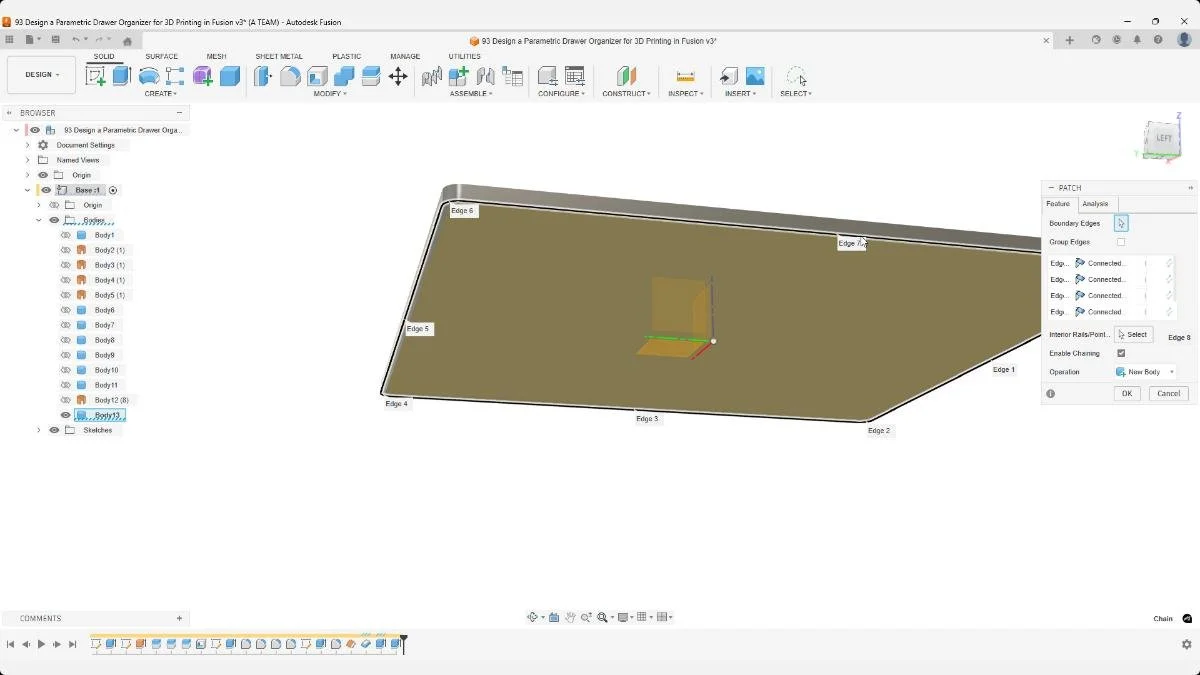This screenshot has height=675, width=1200.
Task: Collapse the Bodies folder in the browser
Action: click(x=38, y=220)
